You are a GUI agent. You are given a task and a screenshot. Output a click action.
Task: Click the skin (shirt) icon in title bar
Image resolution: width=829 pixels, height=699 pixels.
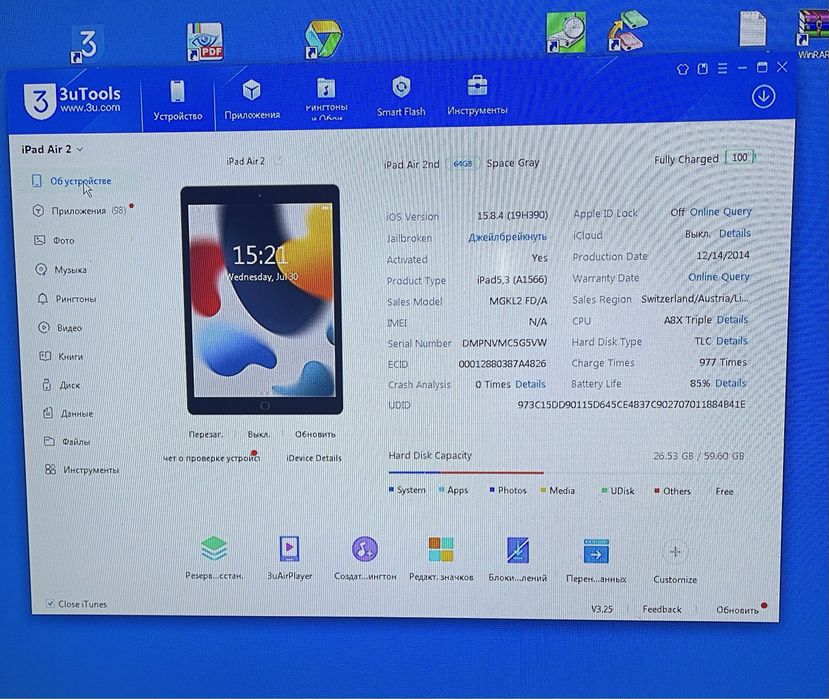[683, 69]
